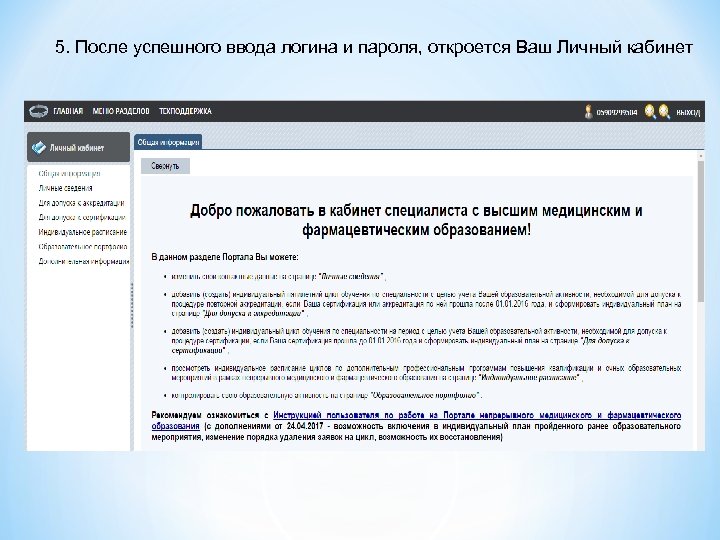Open Образовательное портфолио sidebar item

click(83, 247)
